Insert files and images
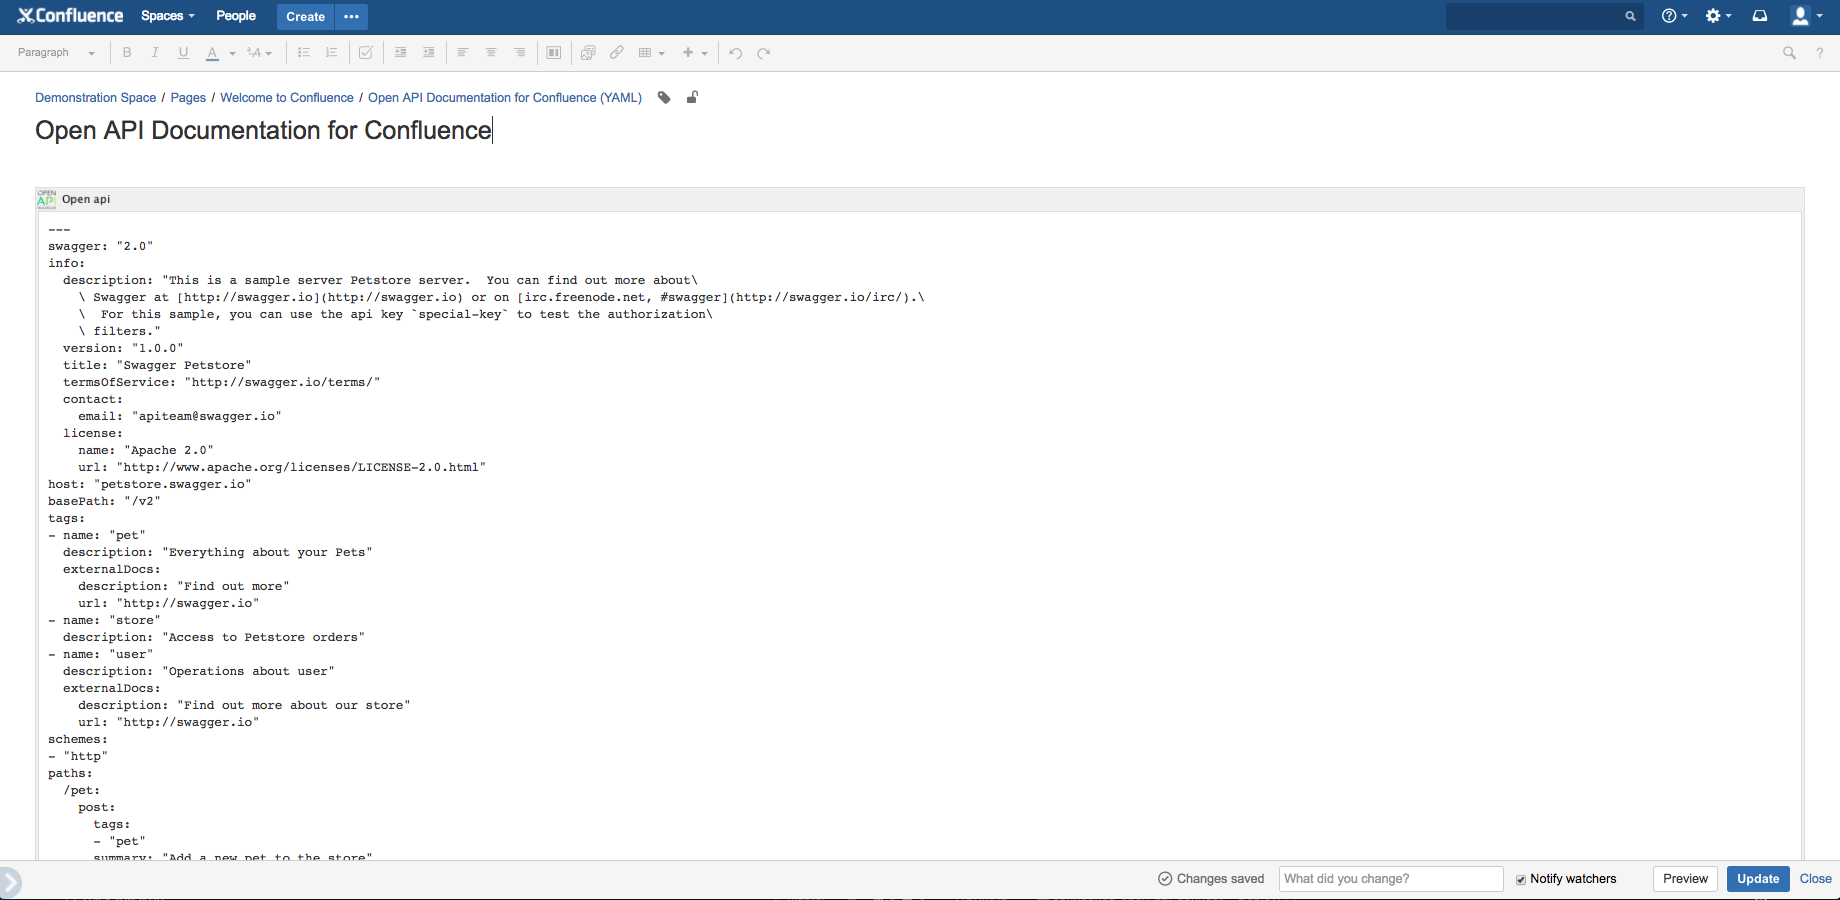The height and width of the screenshot is (900, 1840). (x=588, y=53)
